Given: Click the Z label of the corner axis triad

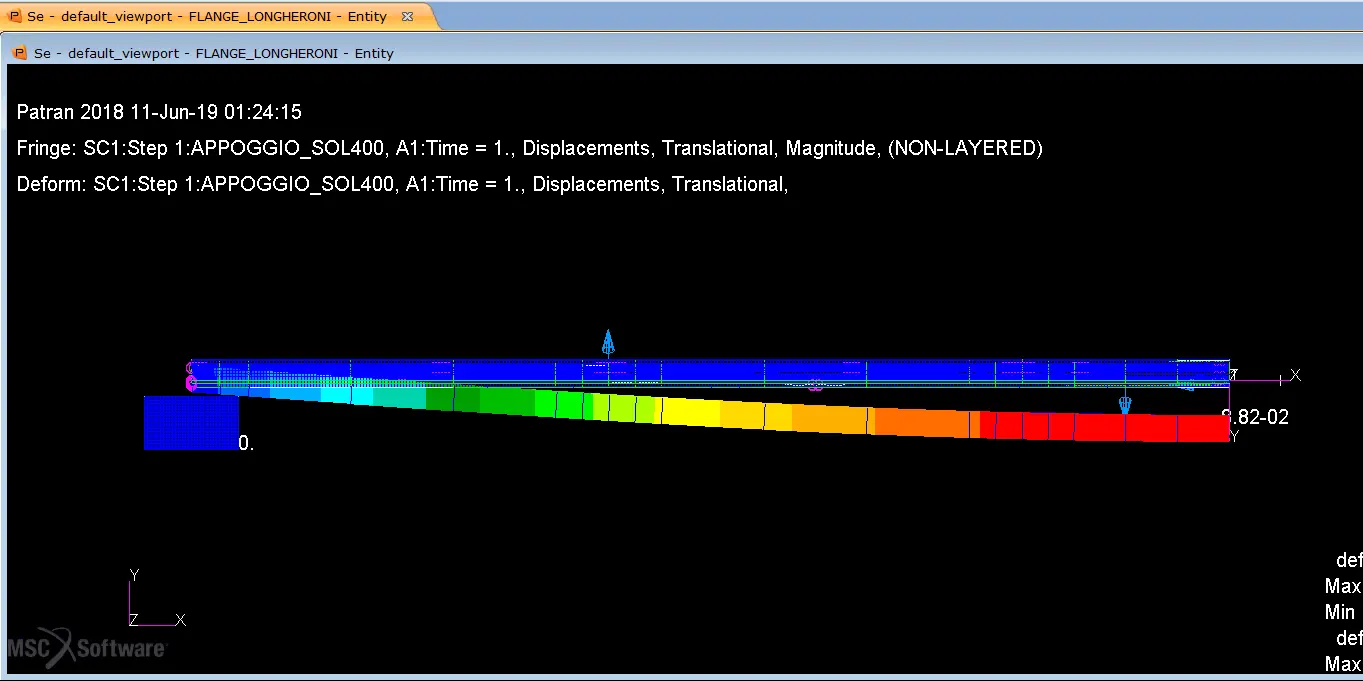Looking at the screenshot, I should pos(133,620).
